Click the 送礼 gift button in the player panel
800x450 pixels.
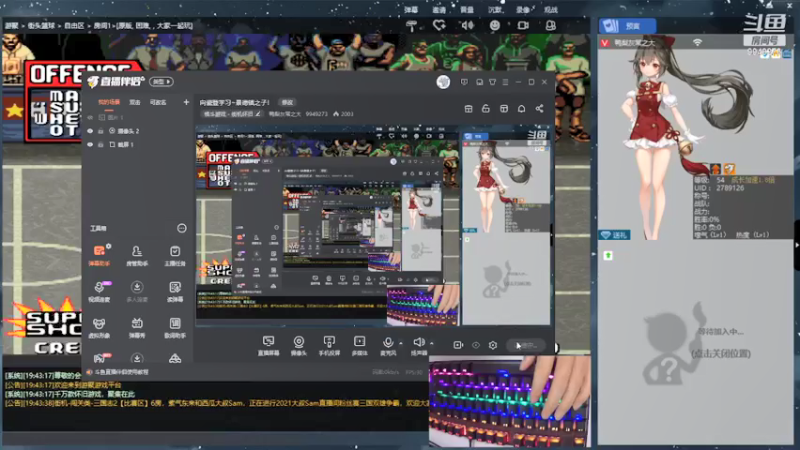(614, 235)
